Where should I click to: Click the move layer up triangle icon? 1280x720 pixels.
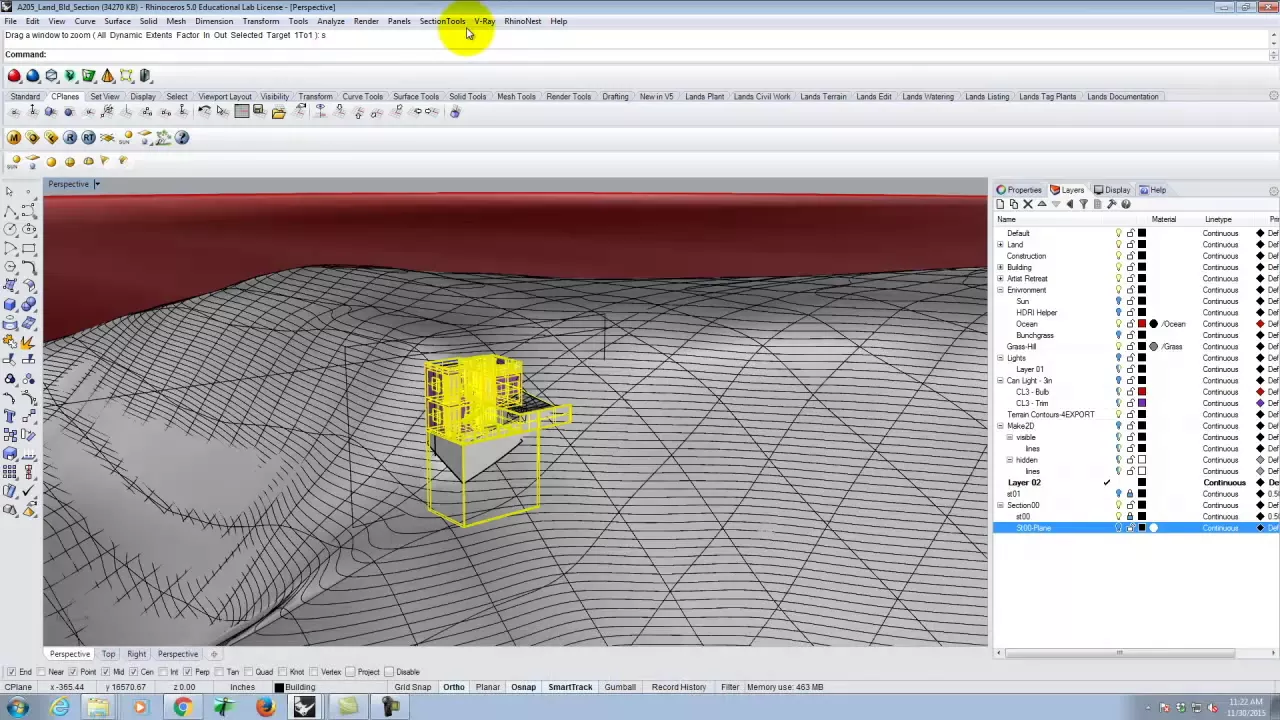1041,204
